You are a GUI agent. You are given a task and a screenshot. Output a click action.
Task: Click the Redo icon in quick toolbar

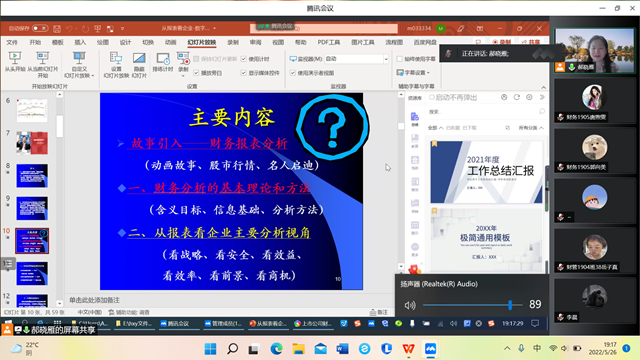pyautogui.click(x=85, y=29)
